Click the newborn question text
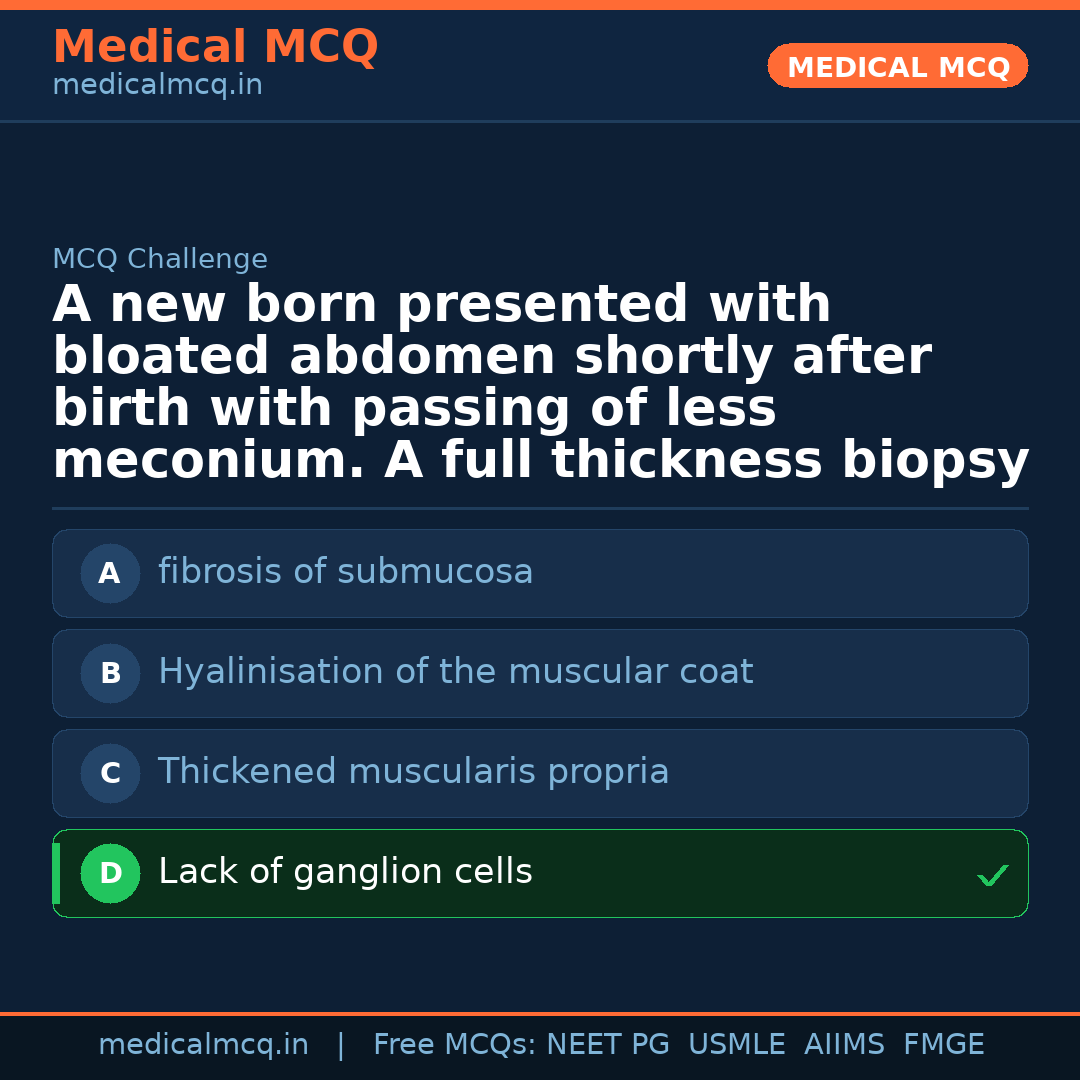The width and height of the screenshot is (1080, 1080). pyautogui.click(x=540, y=383)
